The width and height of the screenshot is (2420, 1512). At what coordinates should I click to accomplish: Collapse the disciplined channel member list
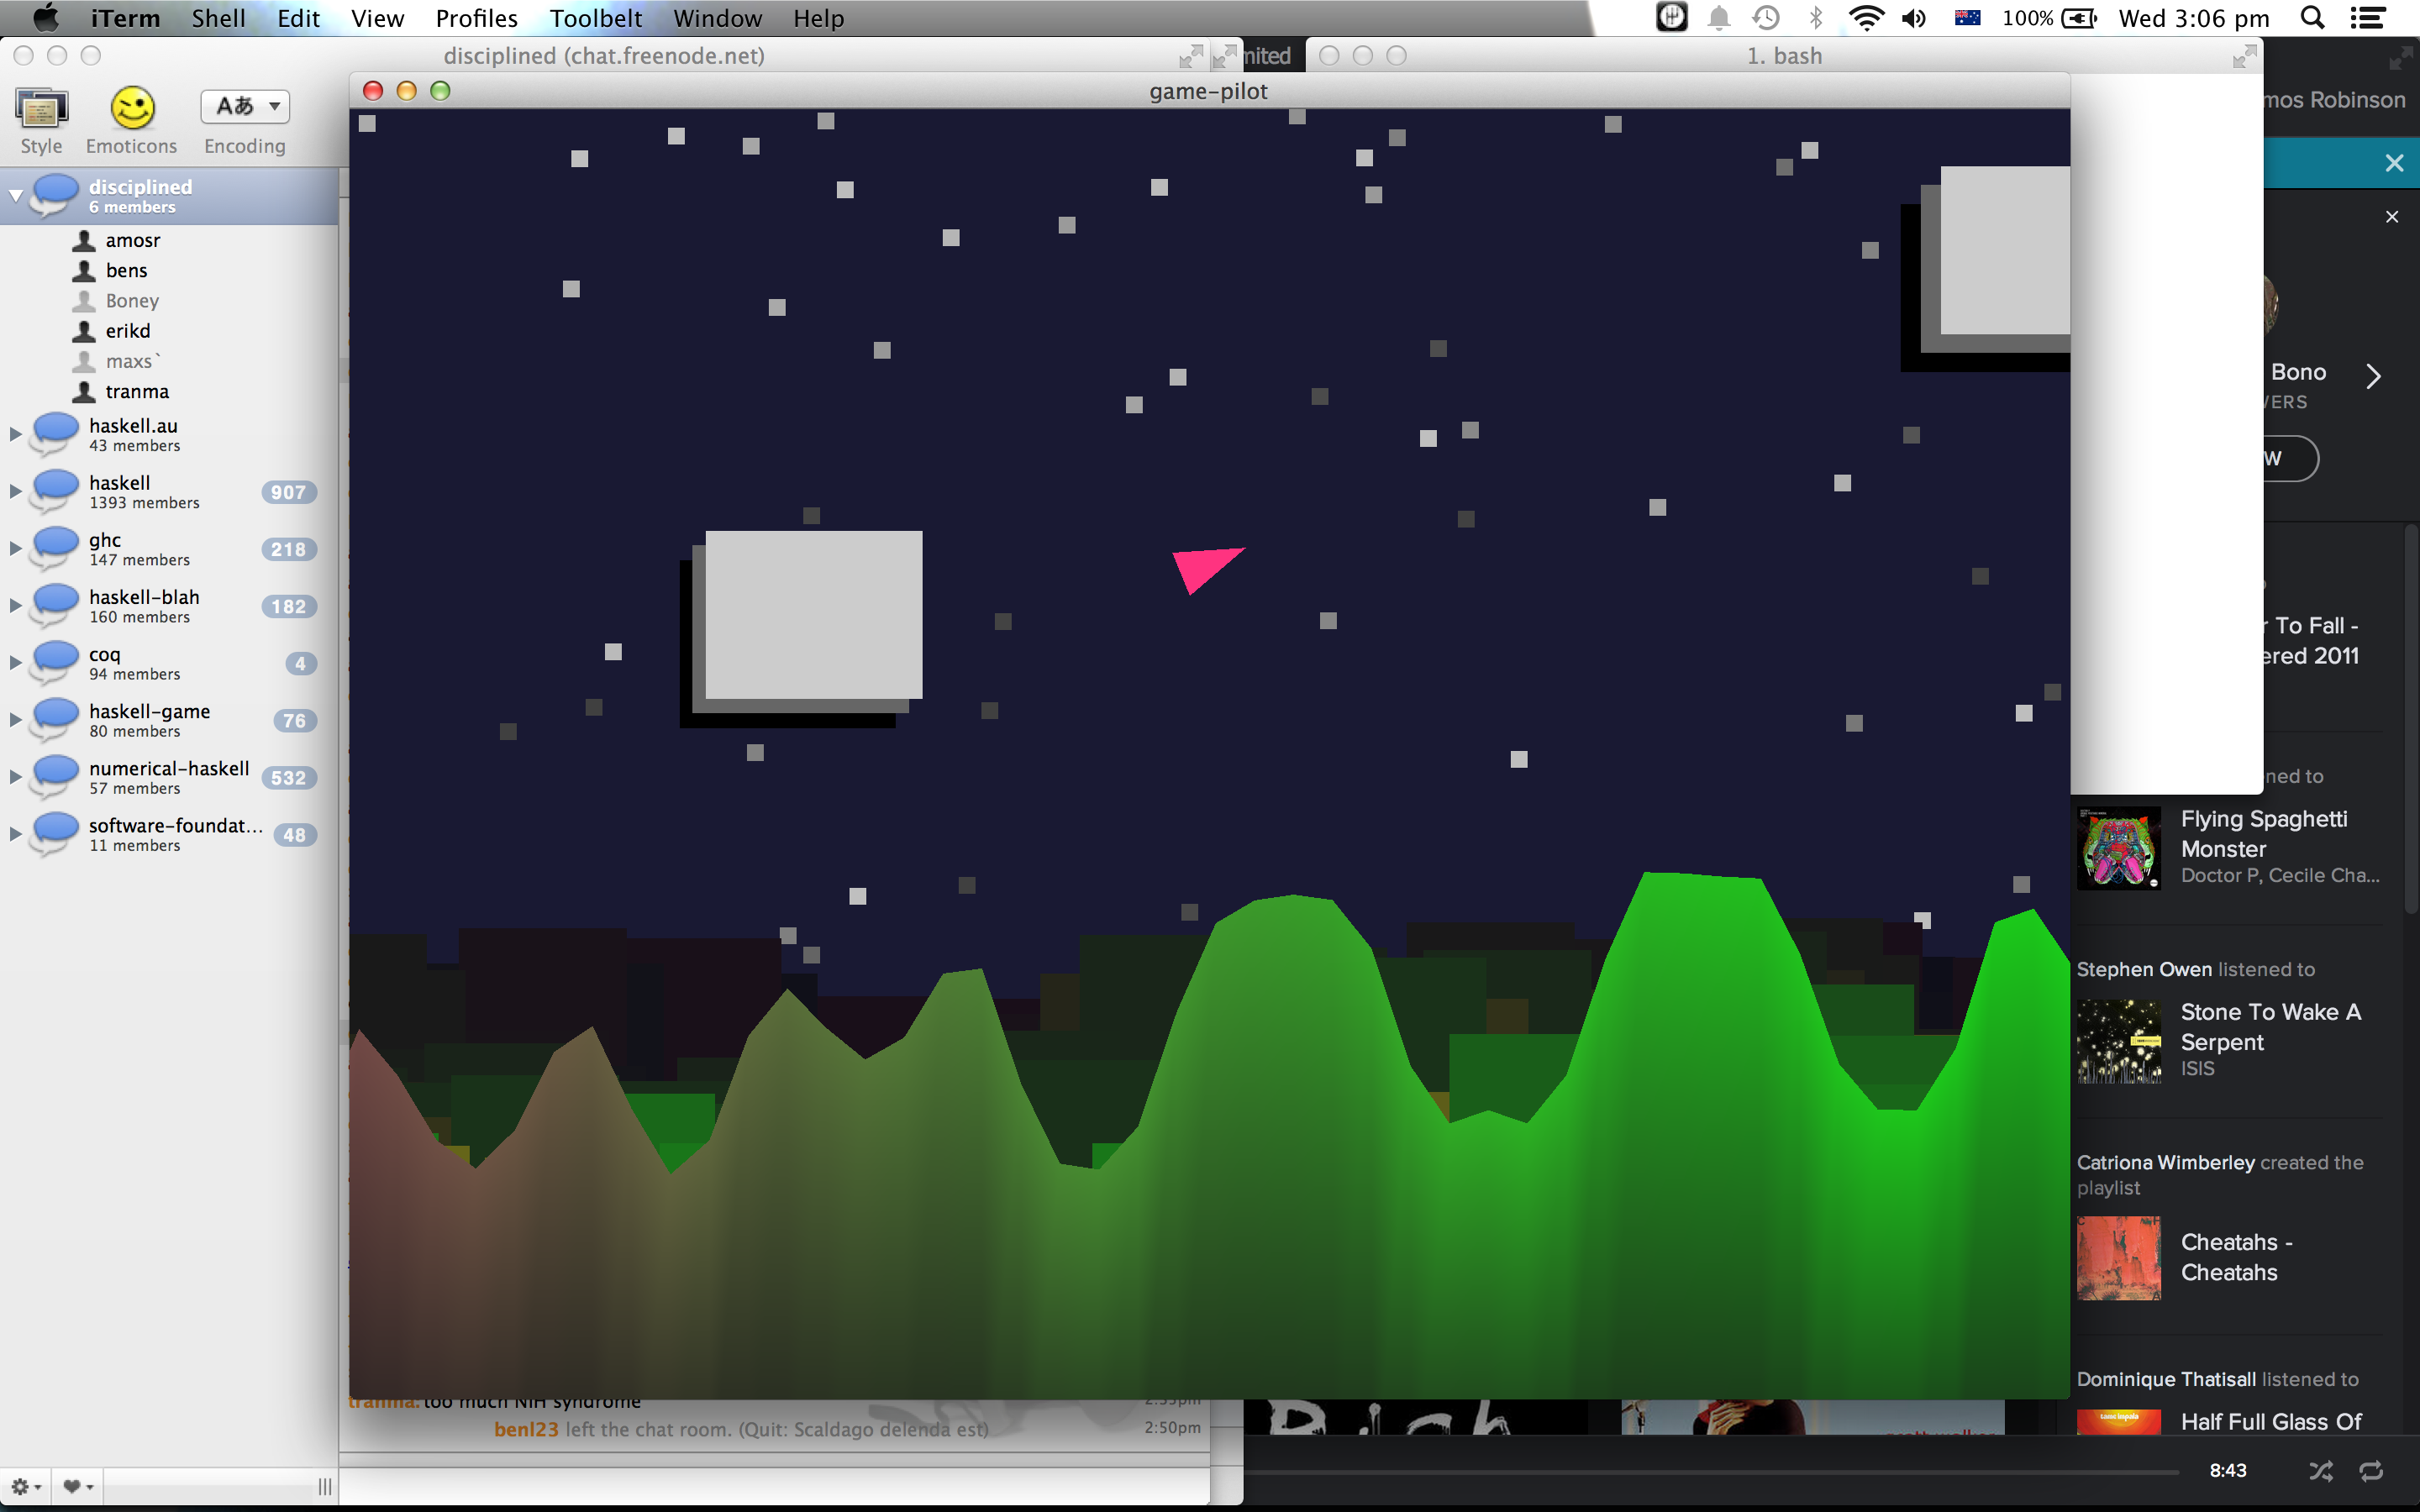pyautogui.click(x=15, y=196)
